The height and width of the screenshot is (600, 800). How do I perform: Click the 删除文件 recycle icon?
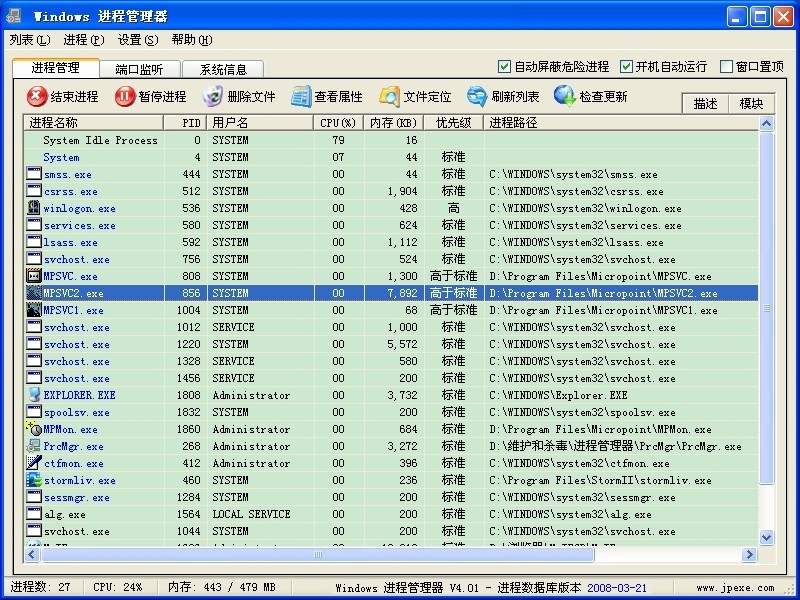213,96
